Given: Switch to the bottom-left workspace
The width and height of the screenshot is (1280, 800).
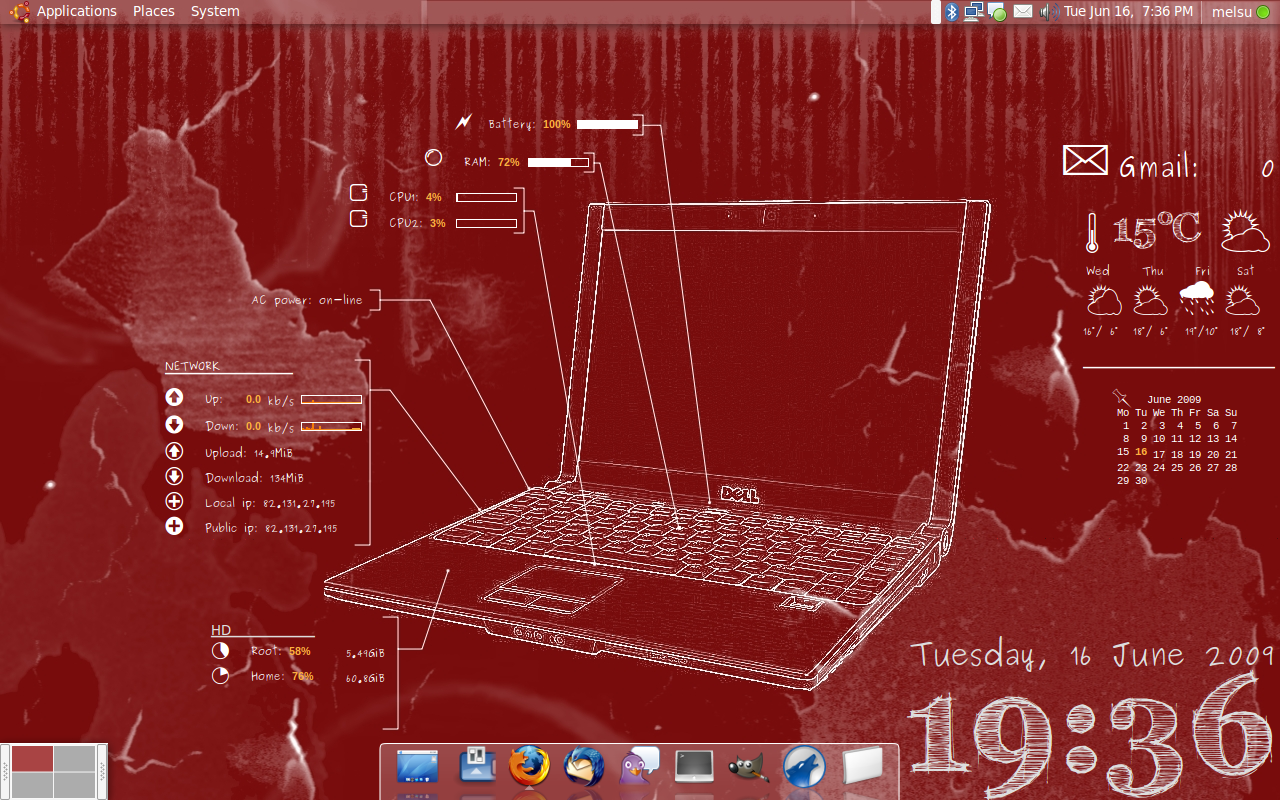Looking at the screenshot, I should [x=31, y=785].
